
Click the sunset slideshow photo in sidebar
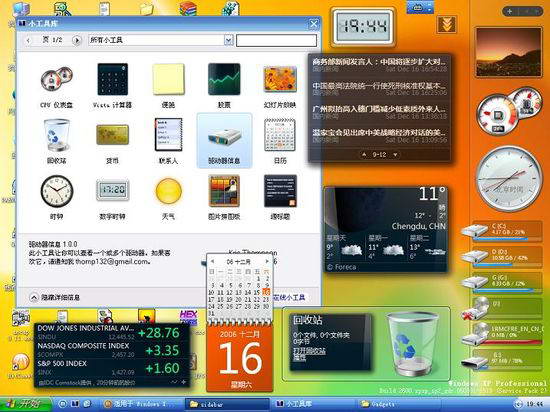508,52
